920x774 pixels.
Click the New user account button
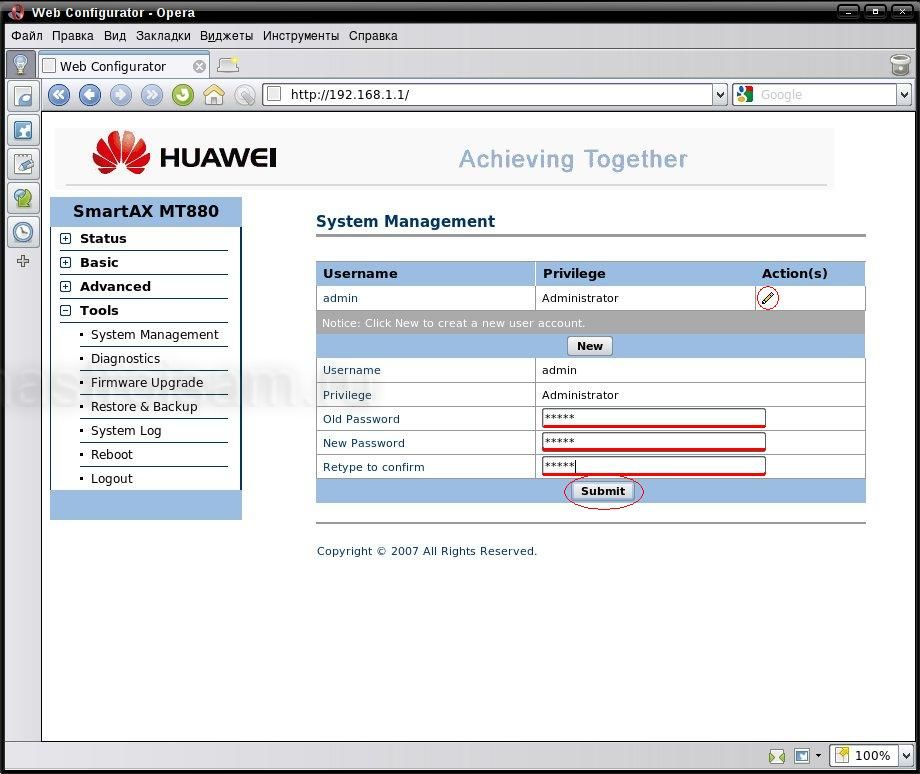click(x=590, y=346)
